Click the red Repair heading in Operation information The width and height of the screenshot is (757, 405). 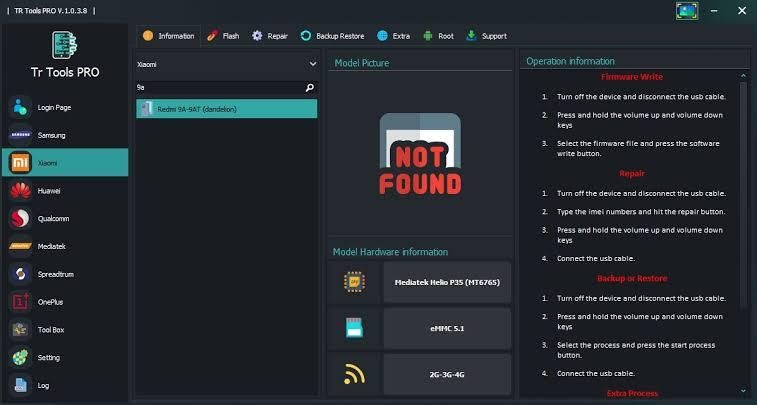coord(632,173)
